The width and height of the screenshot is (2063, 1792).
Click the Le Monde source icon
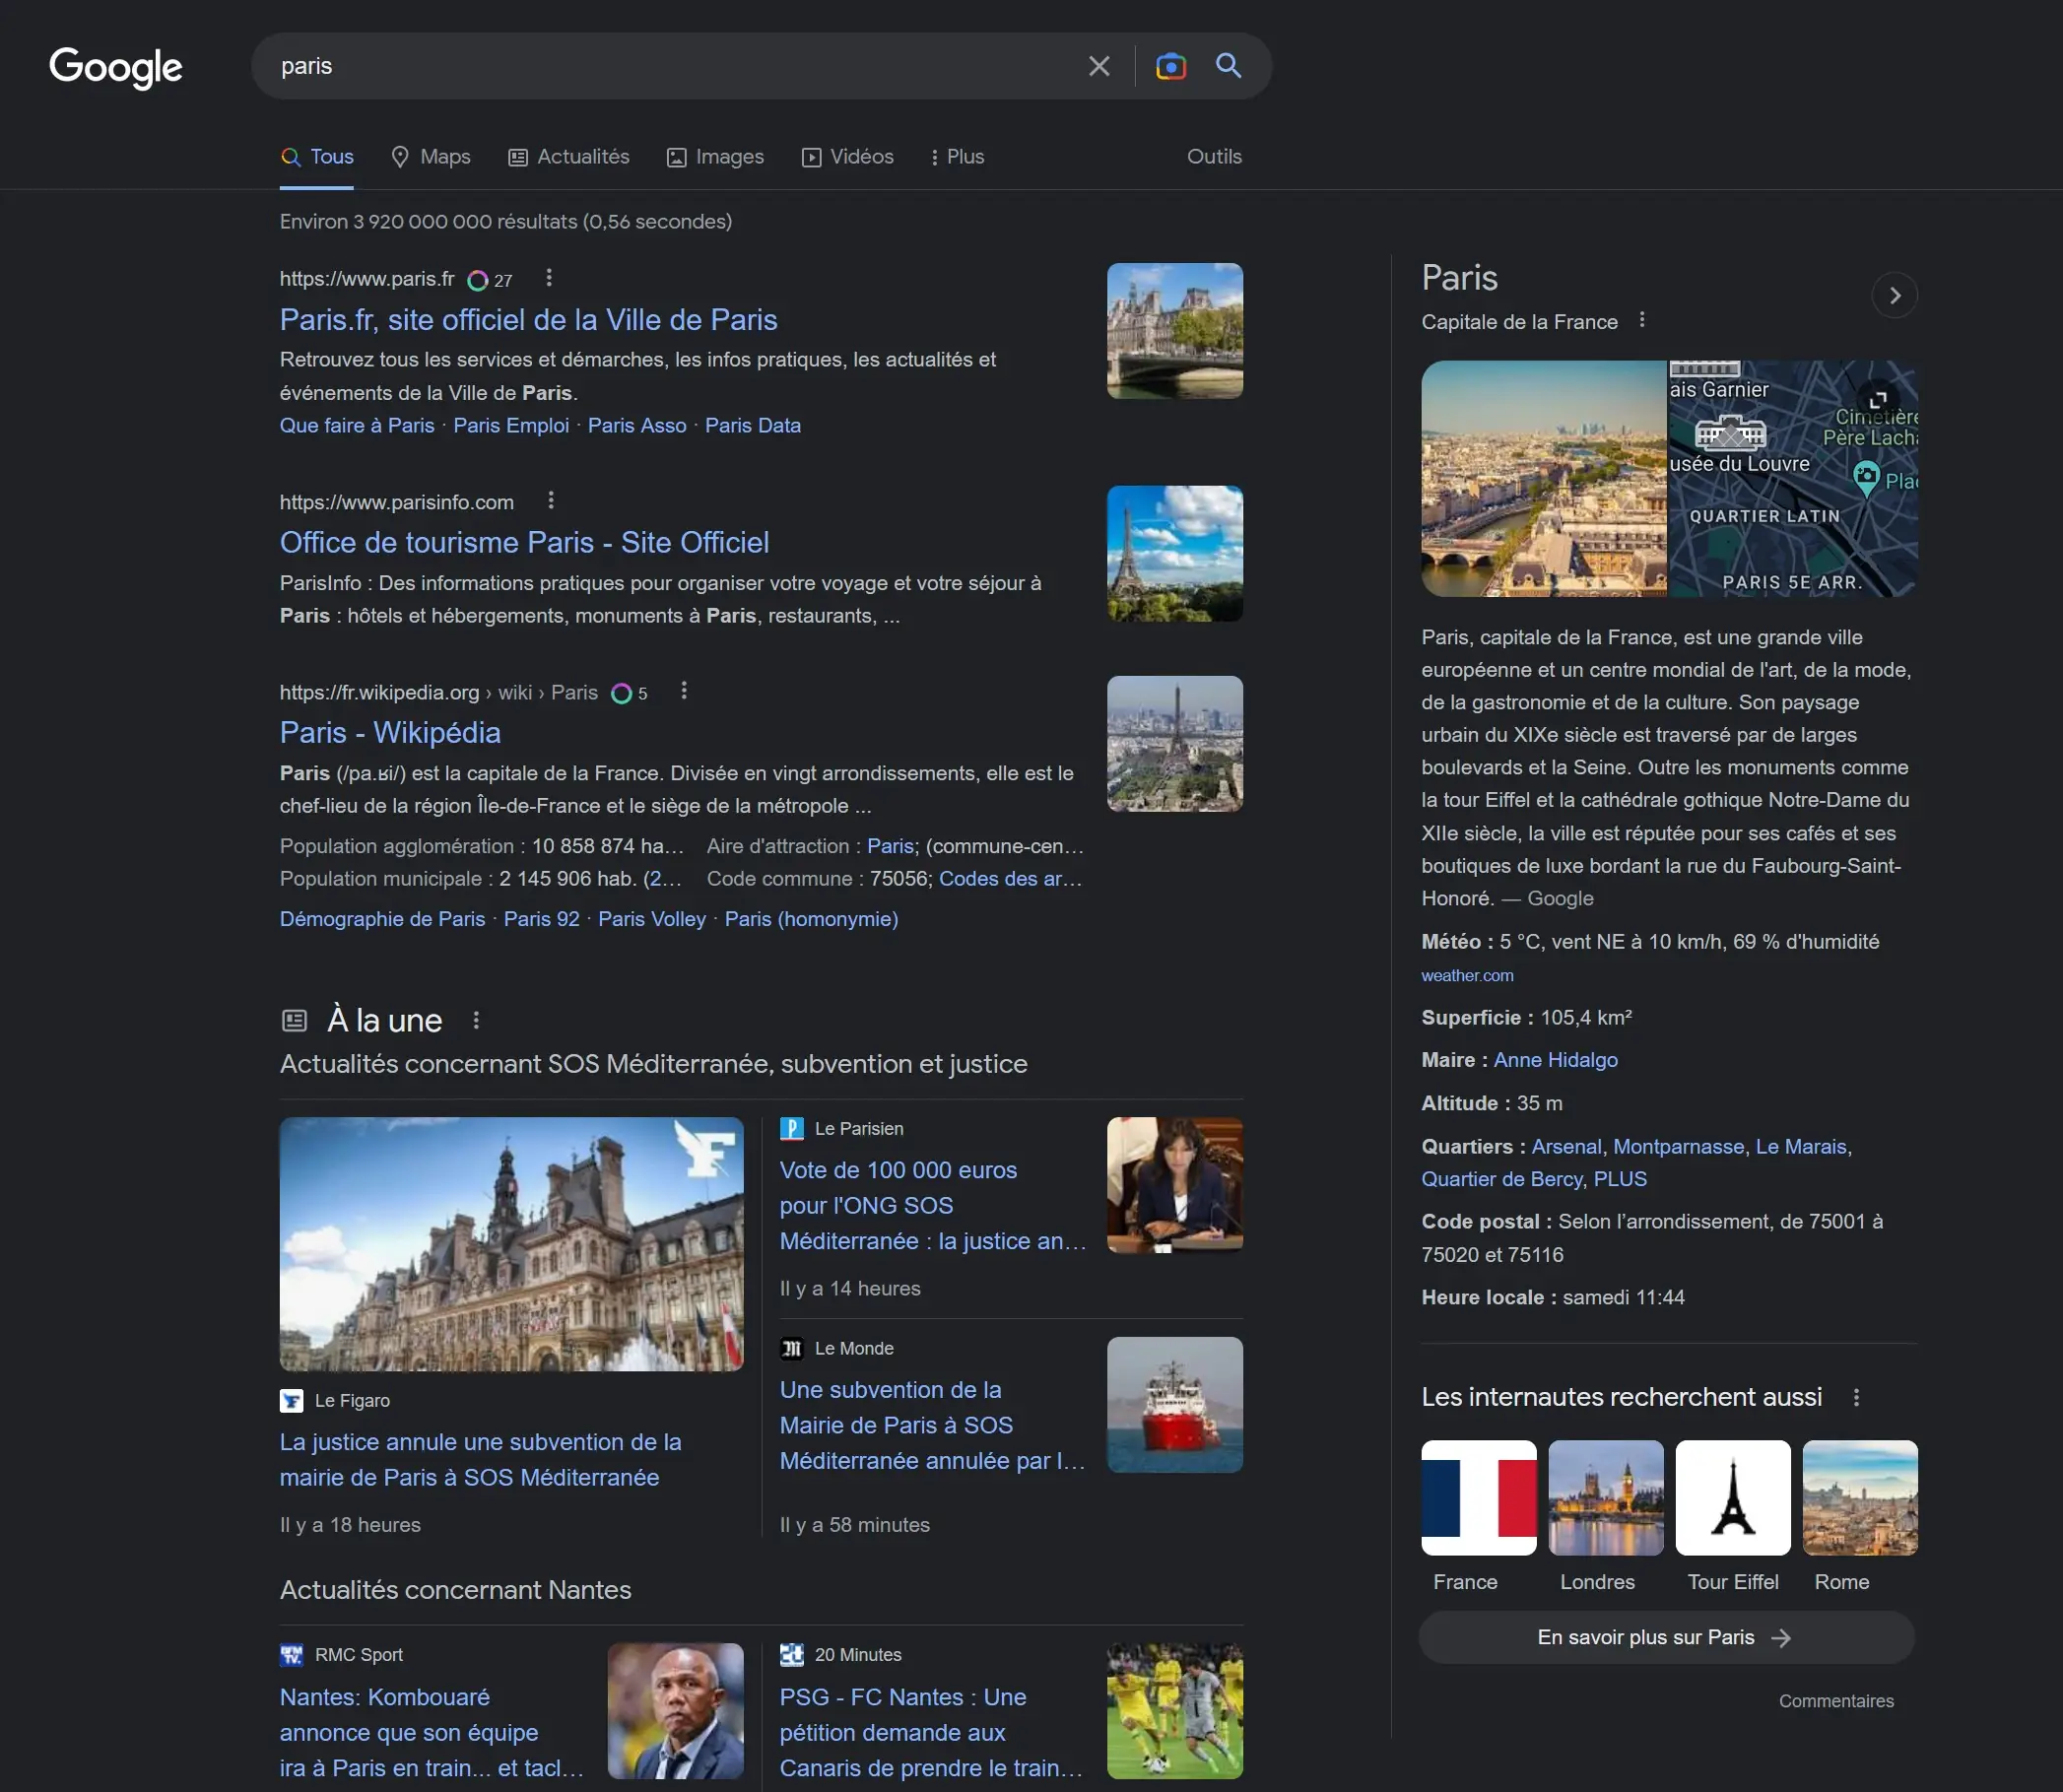point(791,1349)
